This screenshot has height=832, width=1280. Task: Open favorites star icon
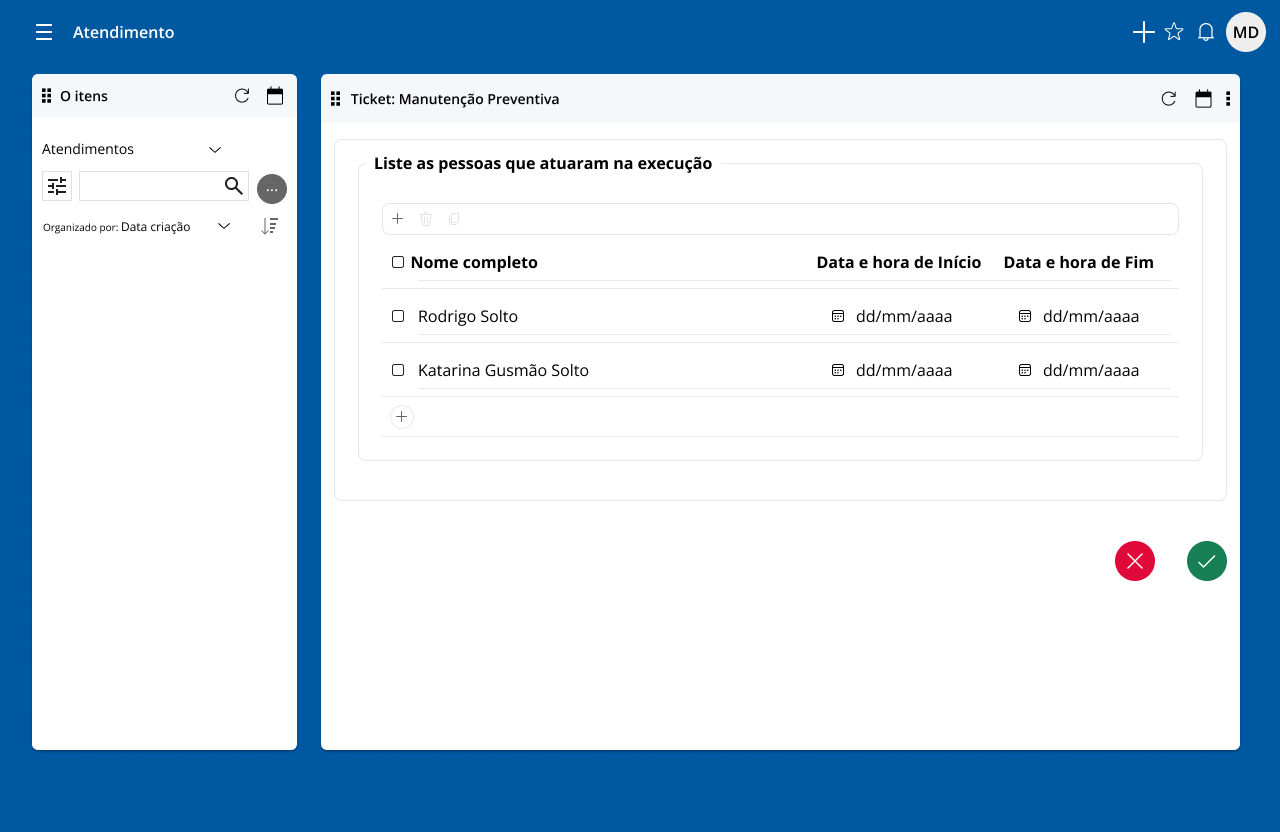click(1174, 32)
